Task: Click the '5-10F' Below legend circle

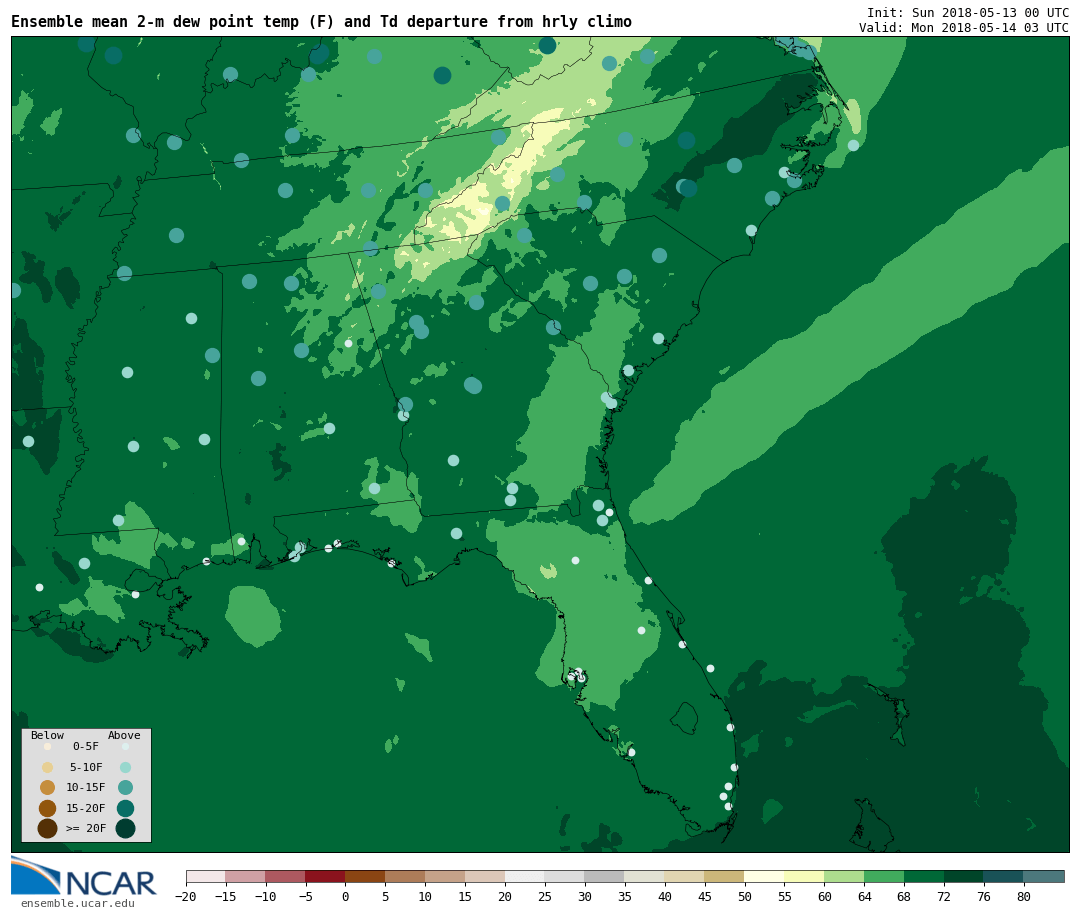Action: point(47,767)
